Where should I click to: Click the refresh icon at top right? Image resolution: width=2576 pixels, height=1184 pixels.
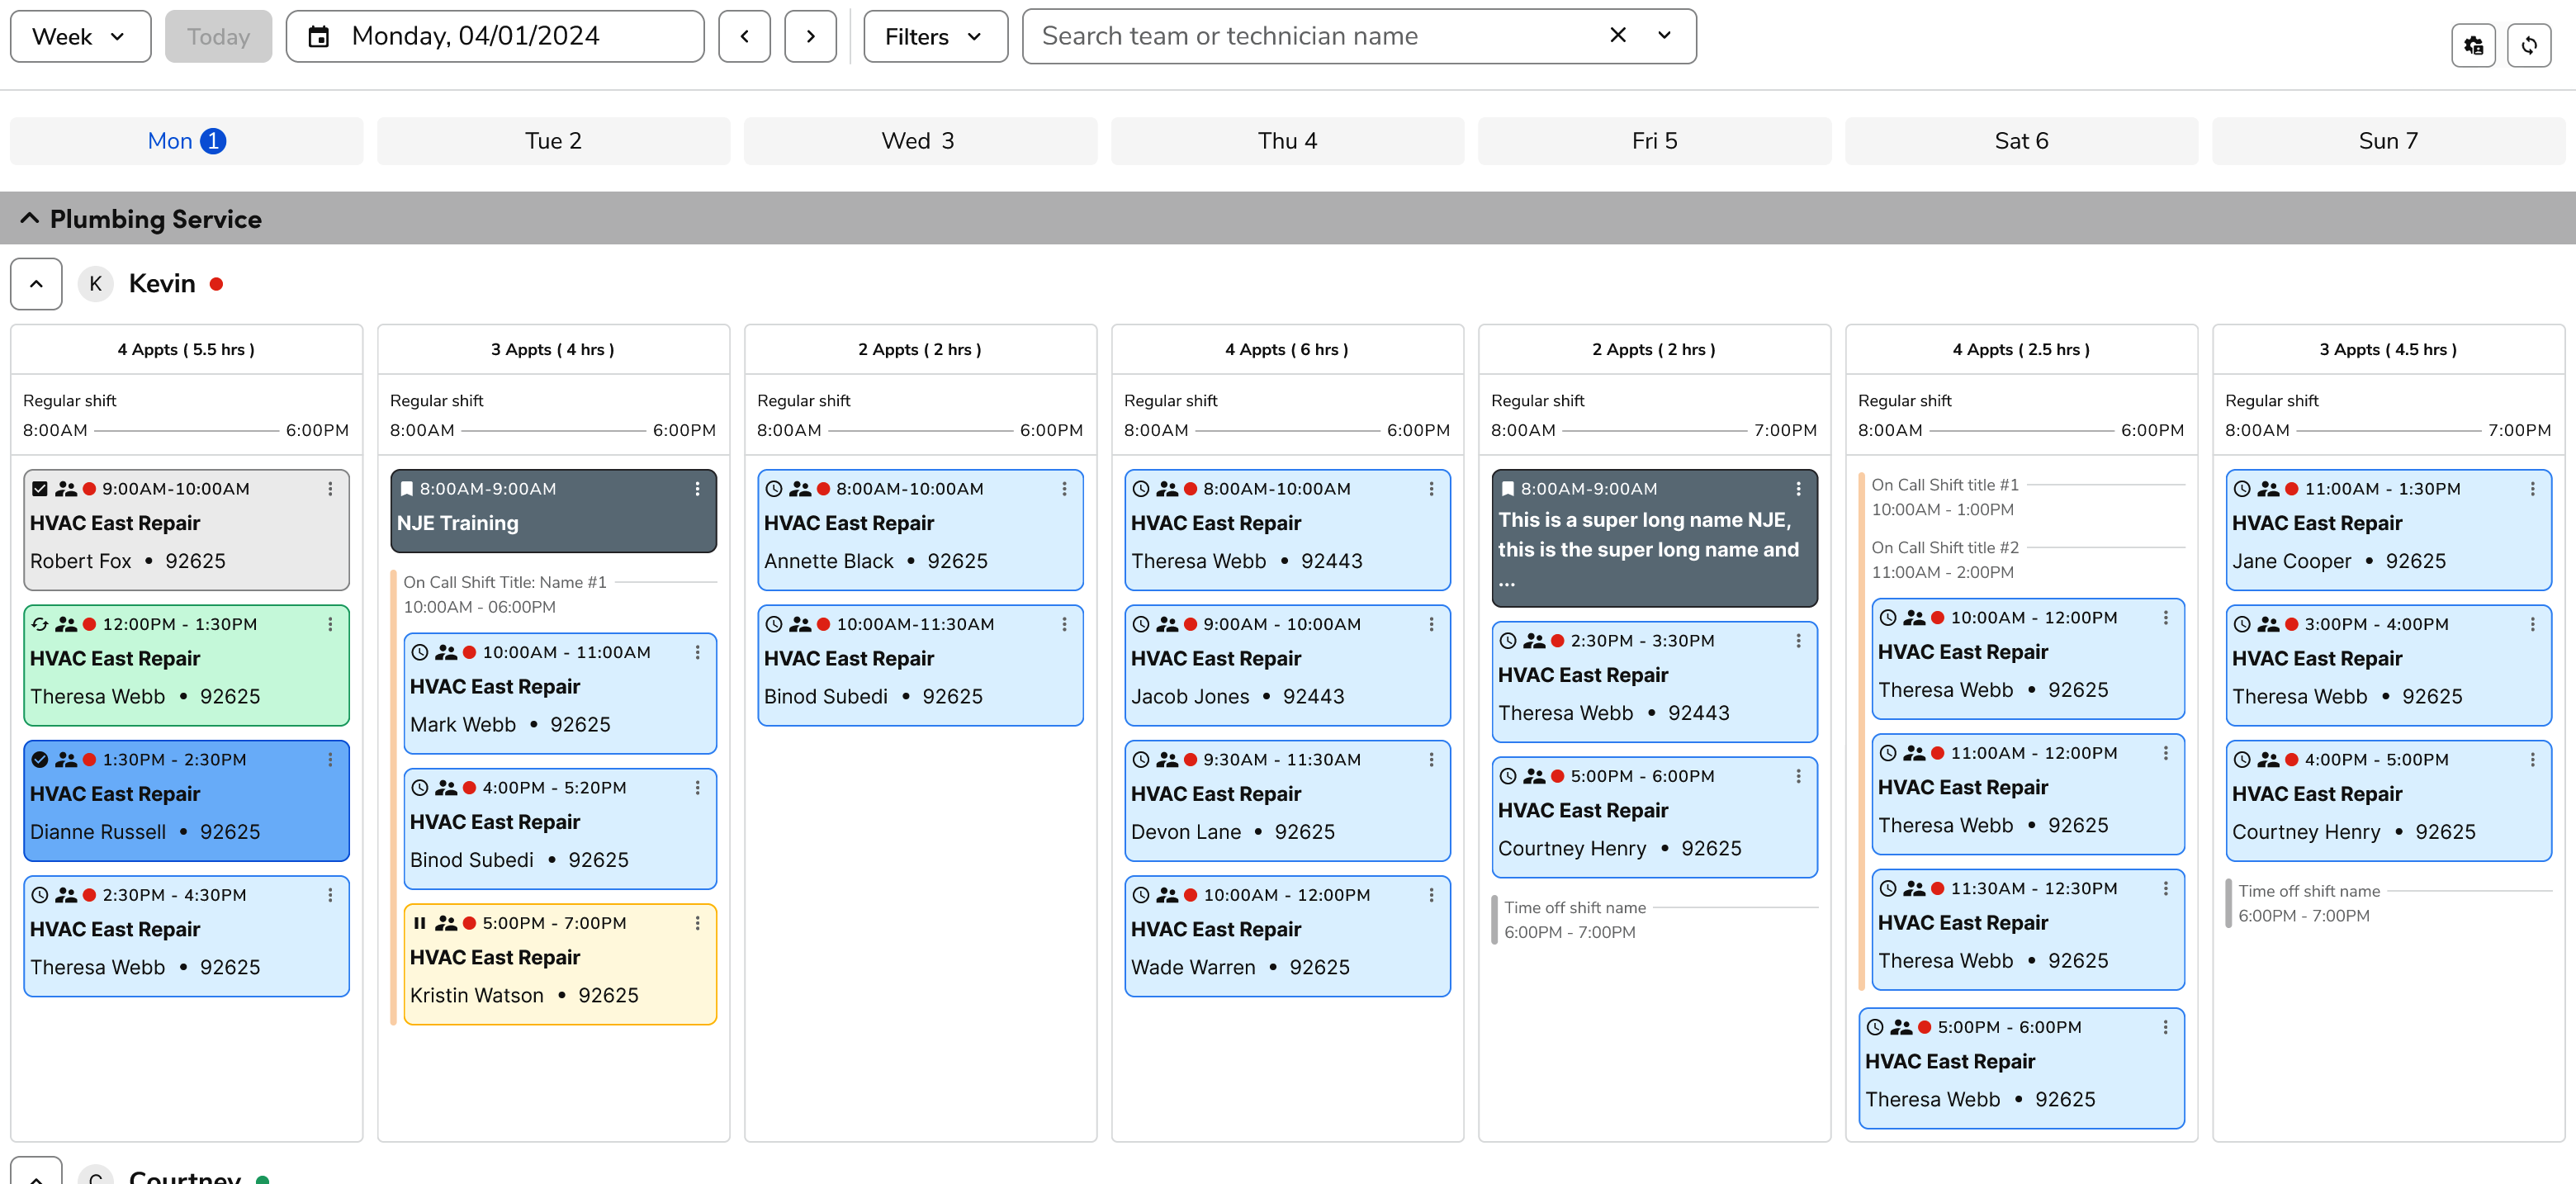point(2528,45)
